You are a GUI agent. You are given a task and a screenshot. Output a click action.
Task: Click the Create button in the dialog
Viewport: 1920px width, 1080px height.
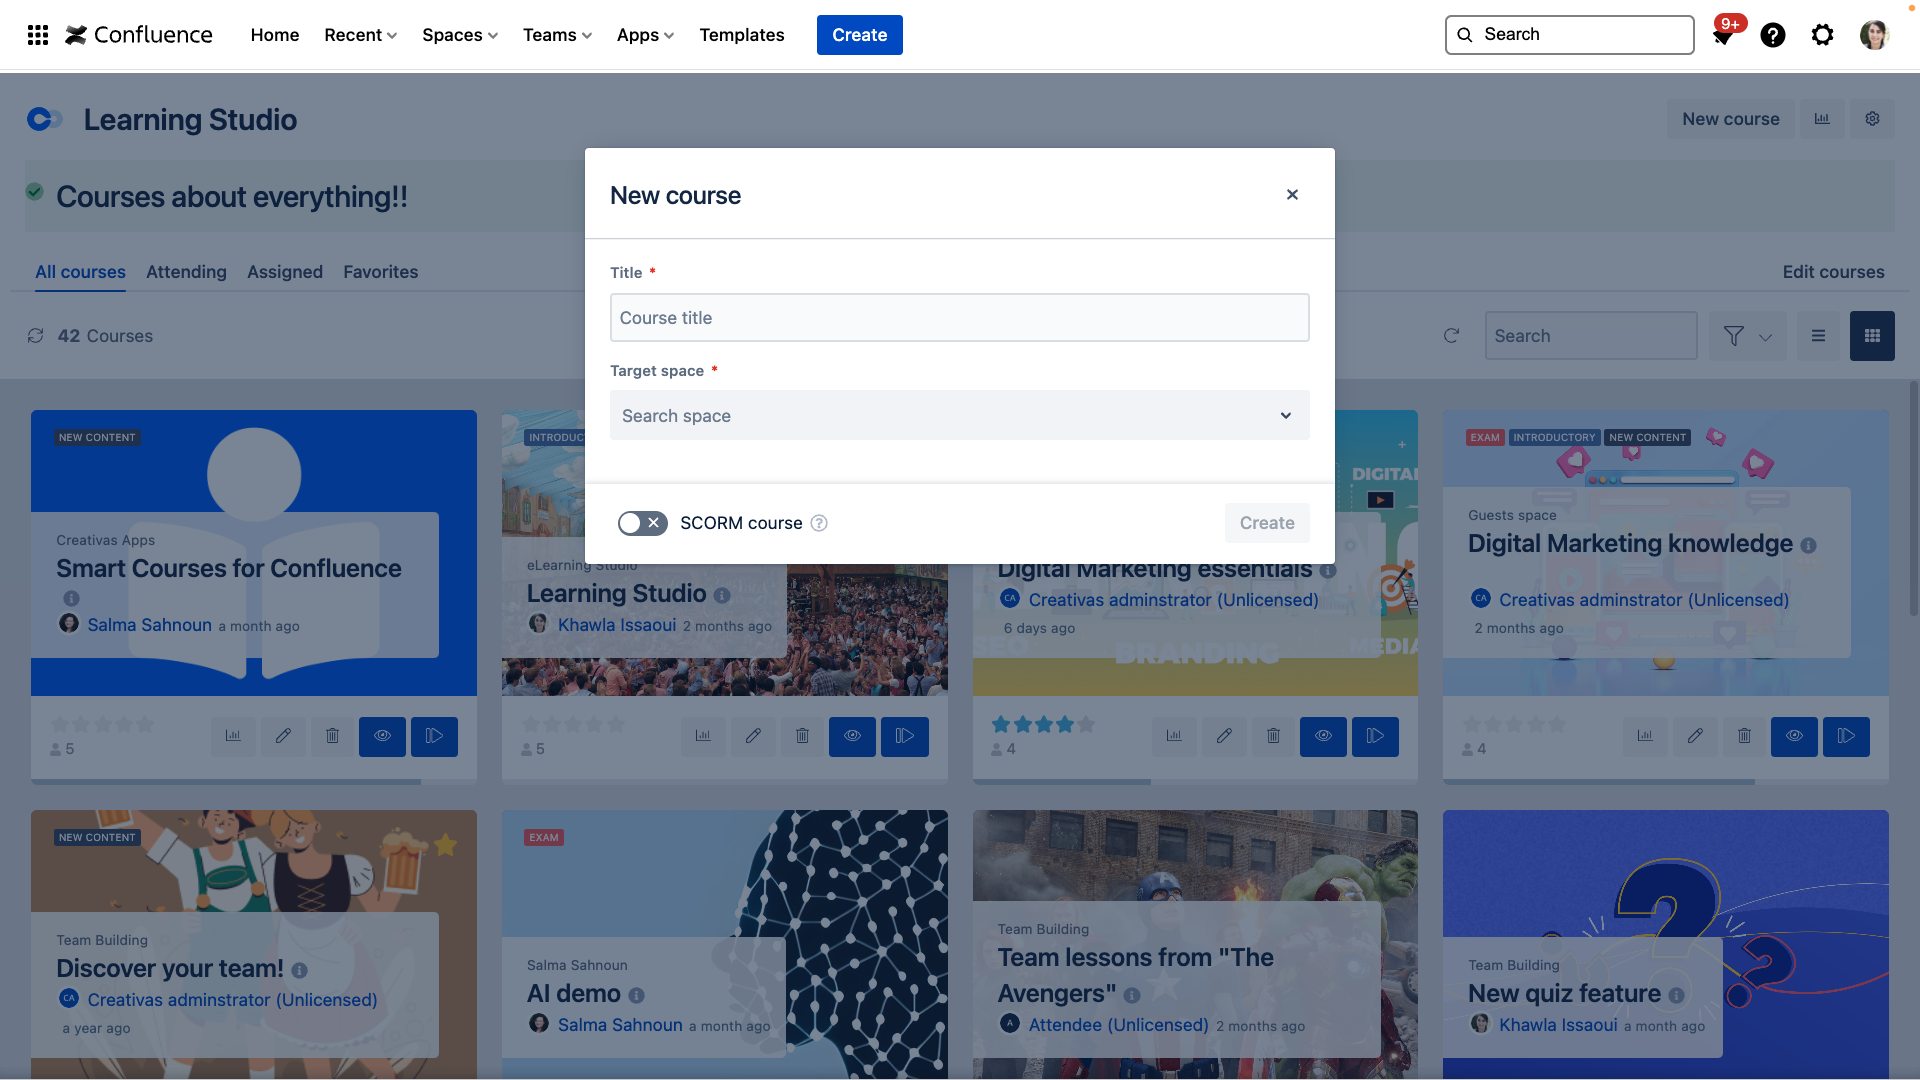pyautogui.click(x=1267, y=523)
